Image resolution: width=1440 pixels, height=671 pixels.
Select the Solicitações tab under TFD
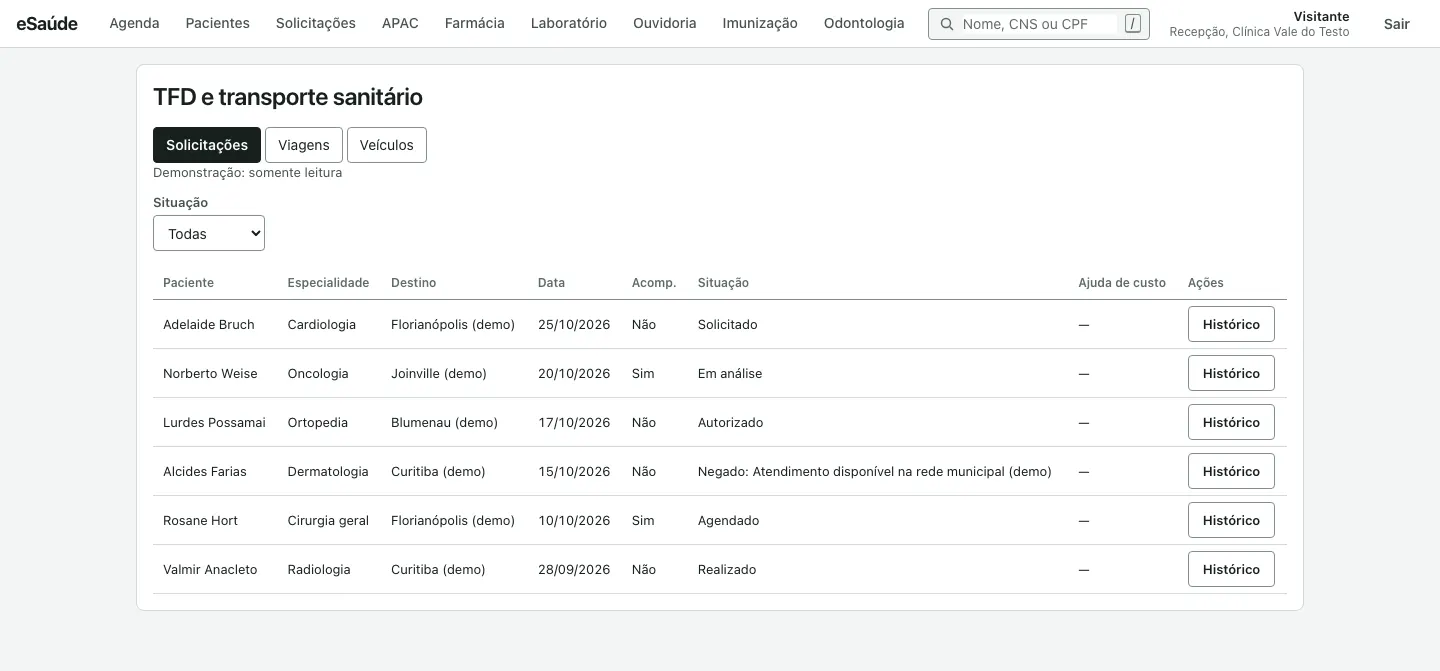(207, 145)
